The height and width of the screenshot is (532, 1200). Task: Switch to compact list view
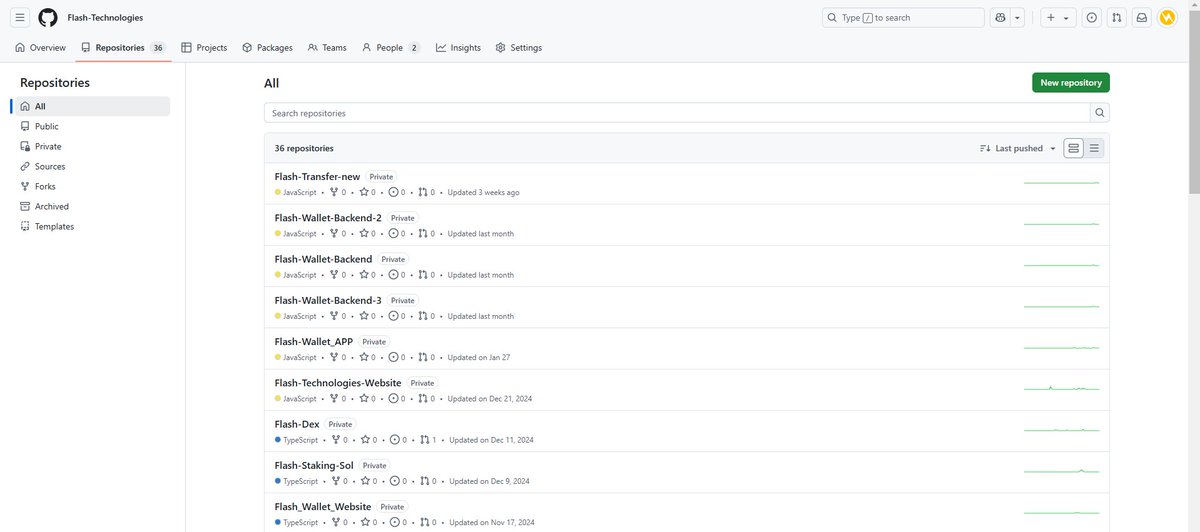[1094, 148]
